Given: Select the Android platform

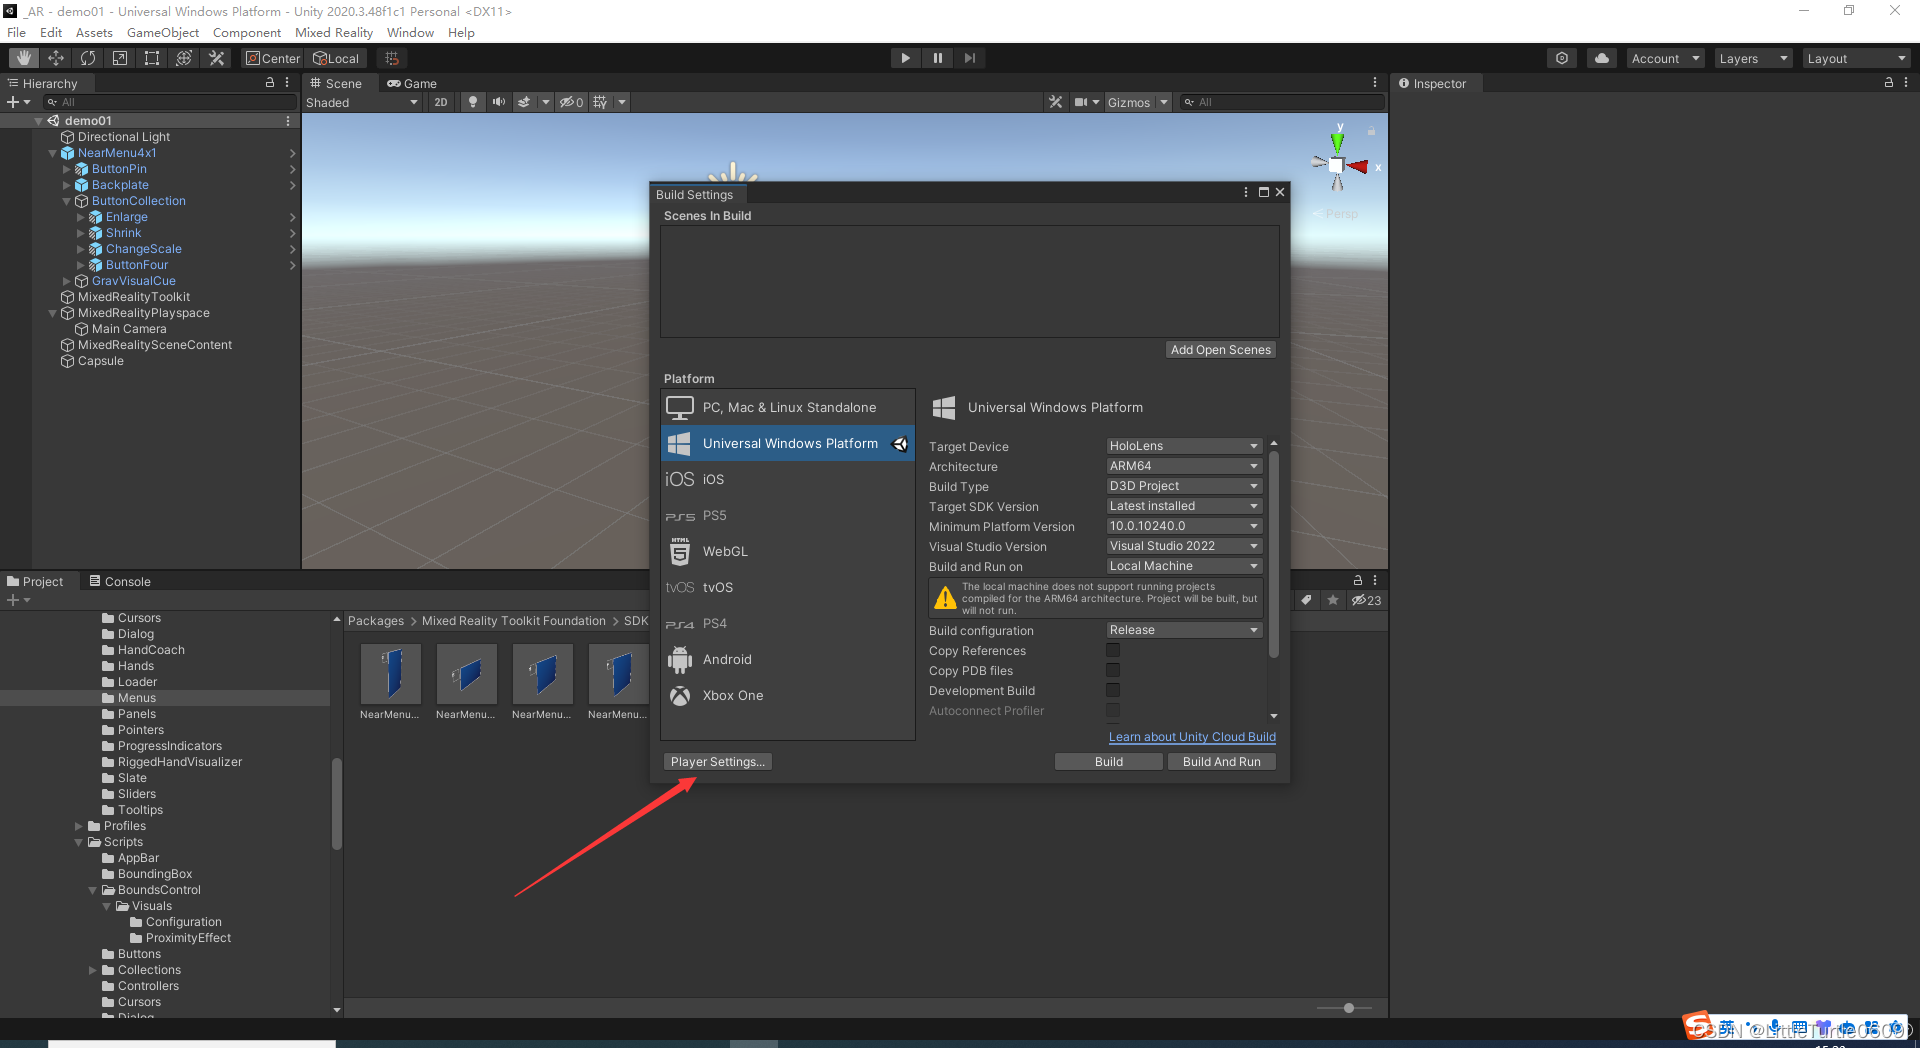Looking at the screenshot, I should [x=788, y=659].
